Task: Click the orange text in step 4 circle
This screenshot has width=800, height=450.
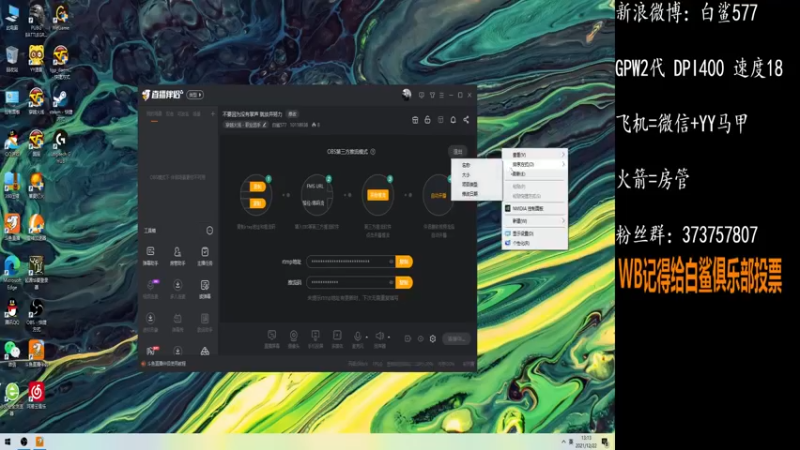Action: pos(439,195)
